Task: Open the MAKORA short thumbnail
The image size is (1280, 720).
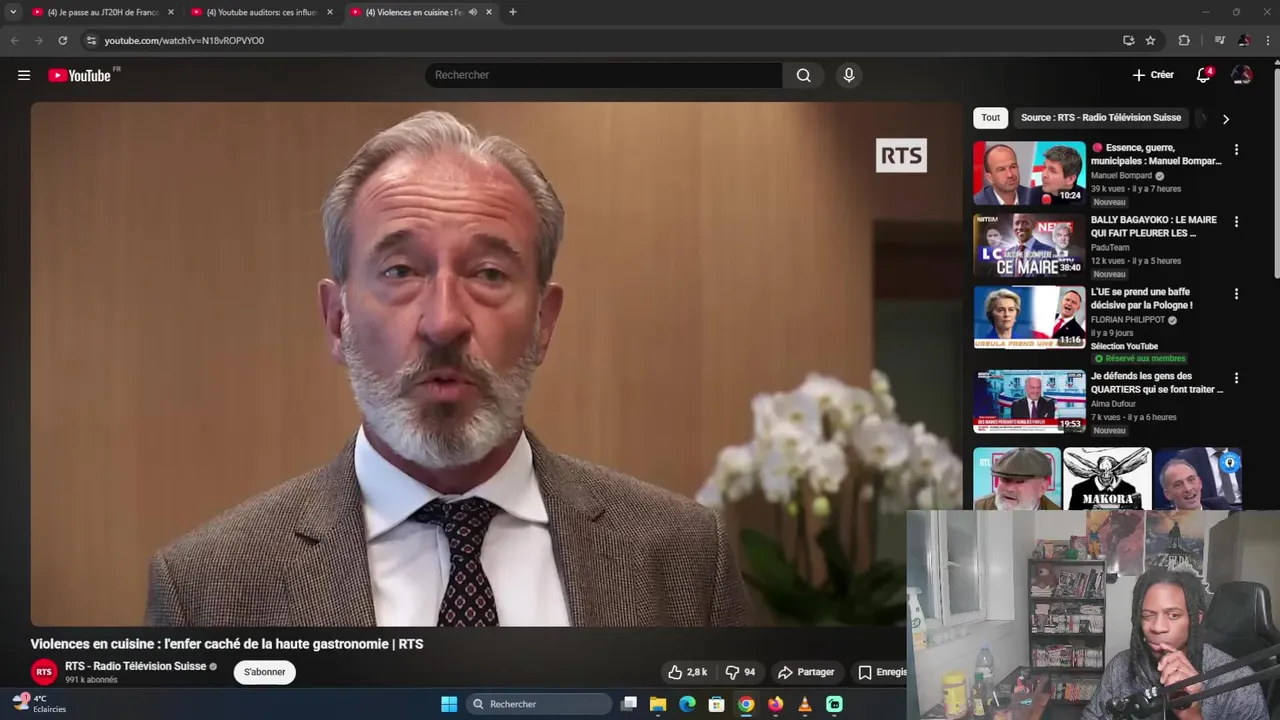Action: 1107,478
